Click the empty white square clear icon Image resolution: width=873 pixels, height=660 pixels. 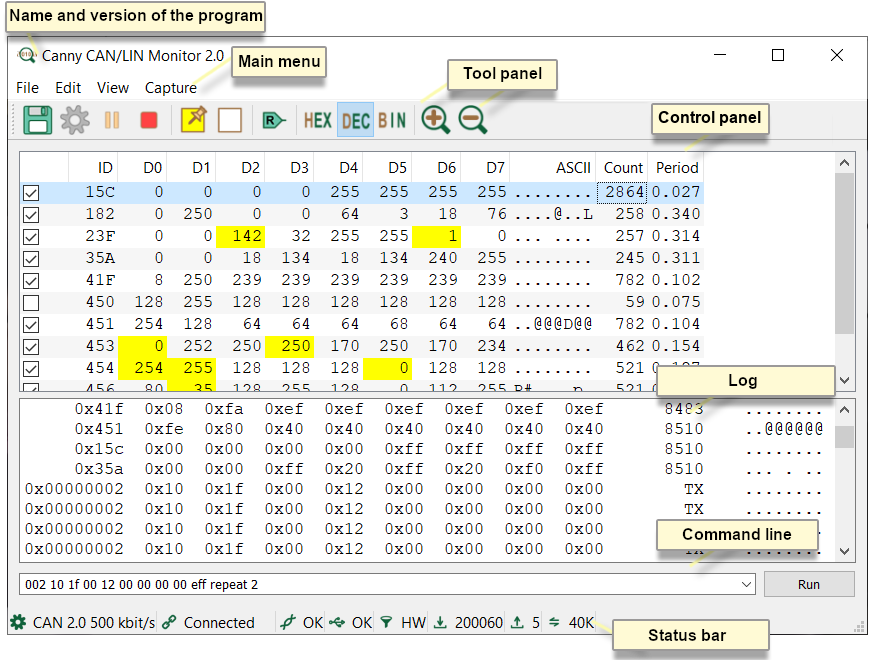[230, 120]
